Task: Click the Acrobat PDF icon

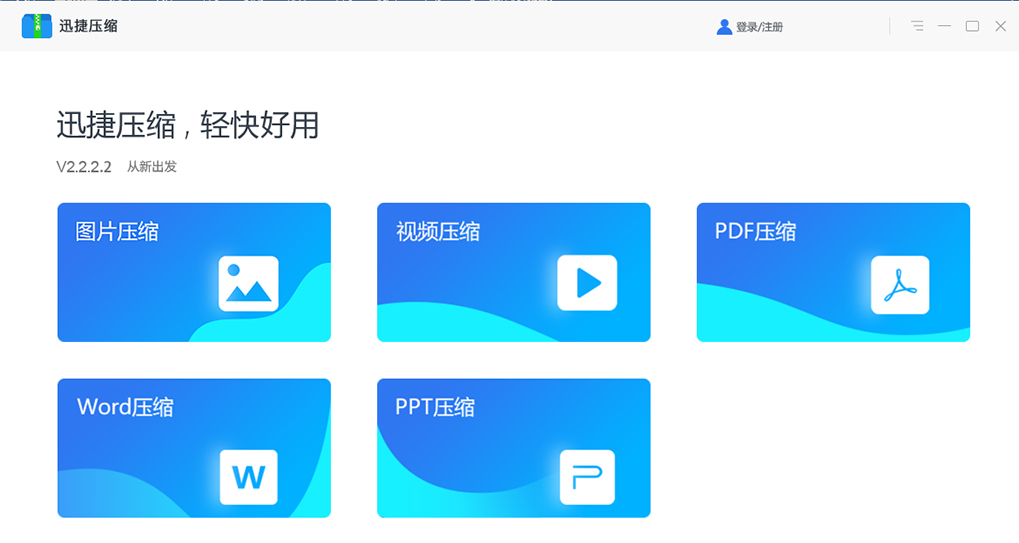Action: click(900, 285)
